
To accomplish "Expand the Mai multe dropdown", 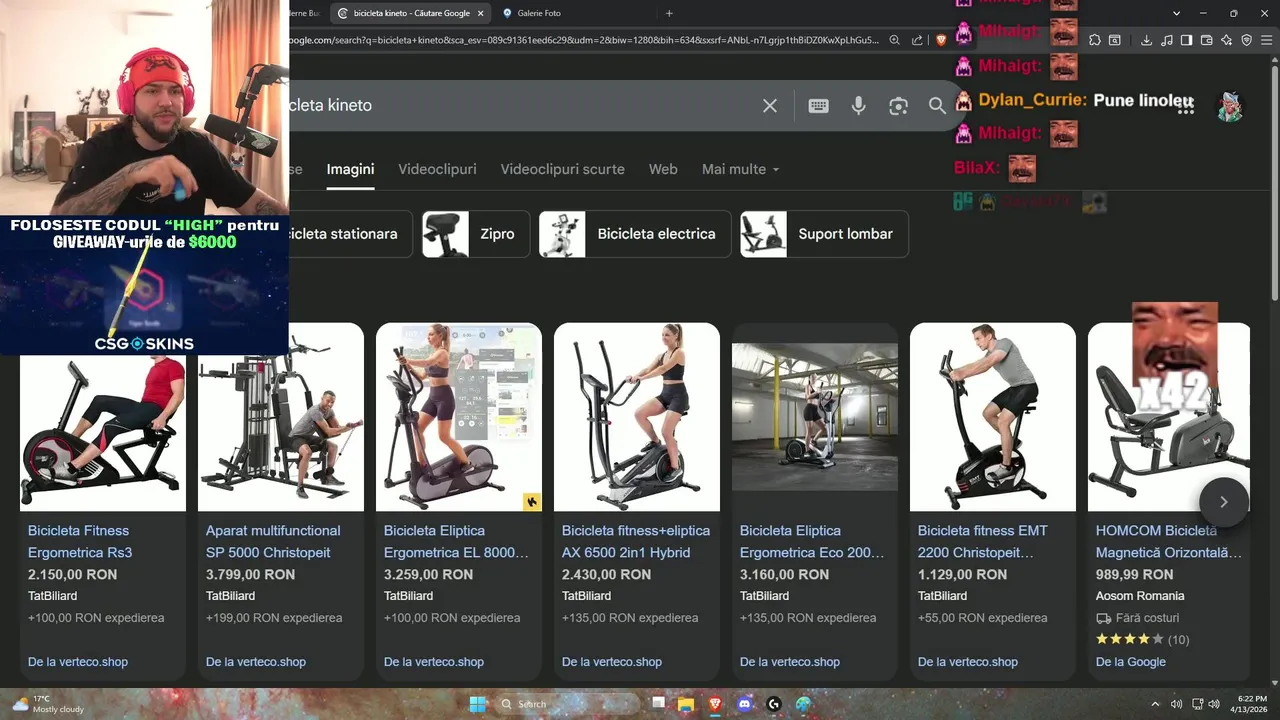I will coord(740,169).
